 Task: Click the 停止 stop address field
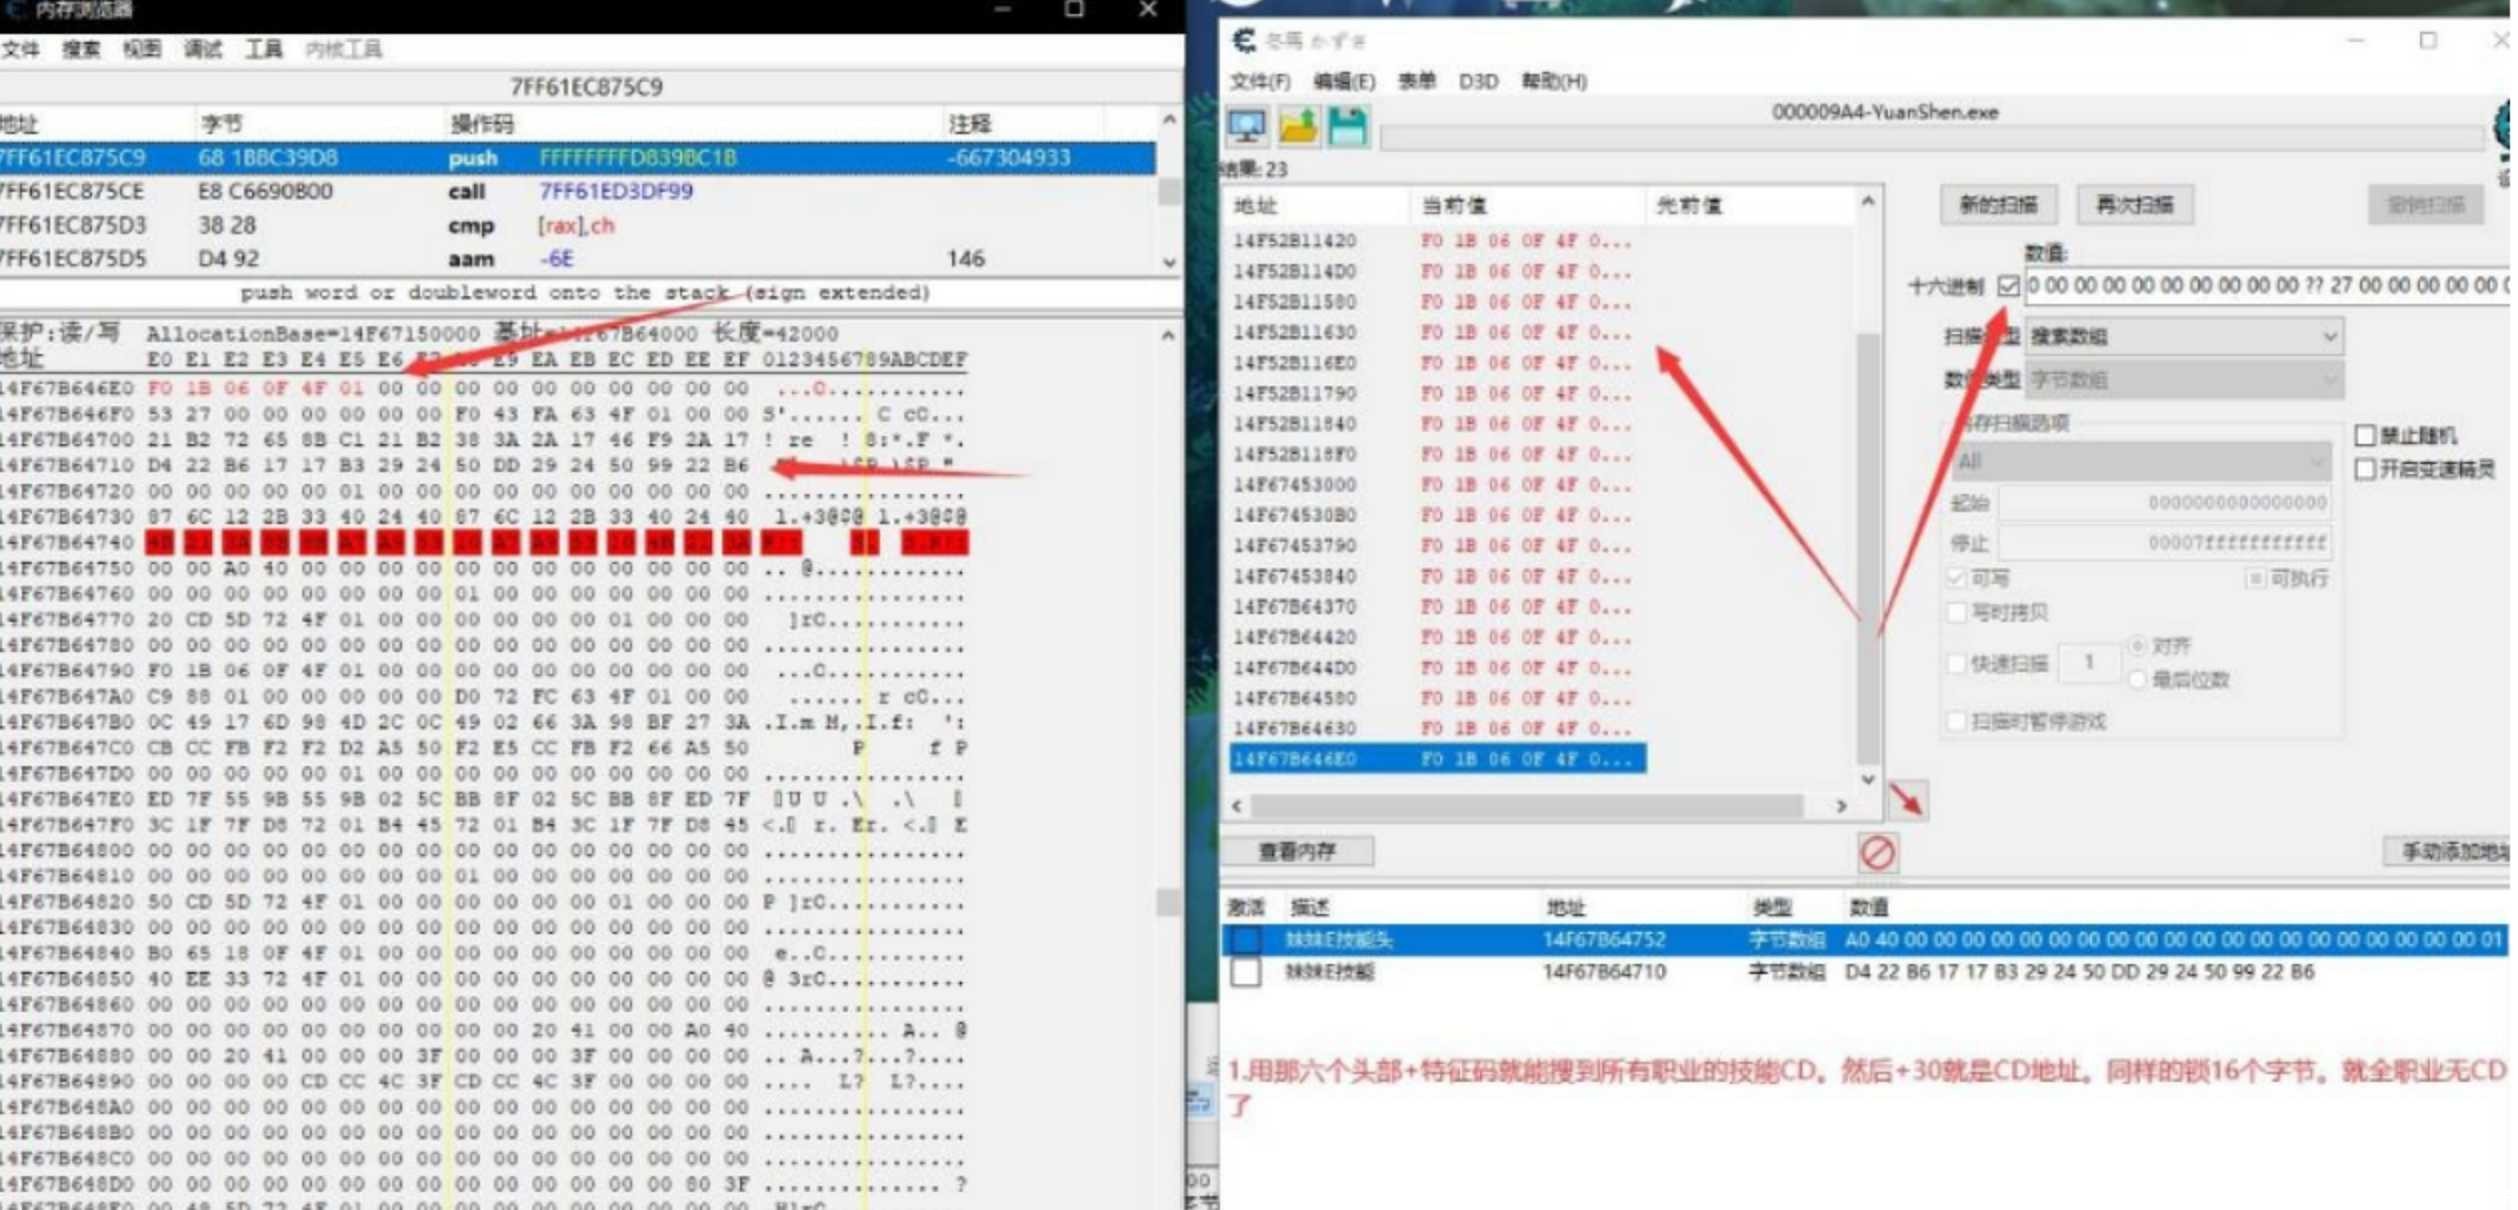tap(2165, 543)
